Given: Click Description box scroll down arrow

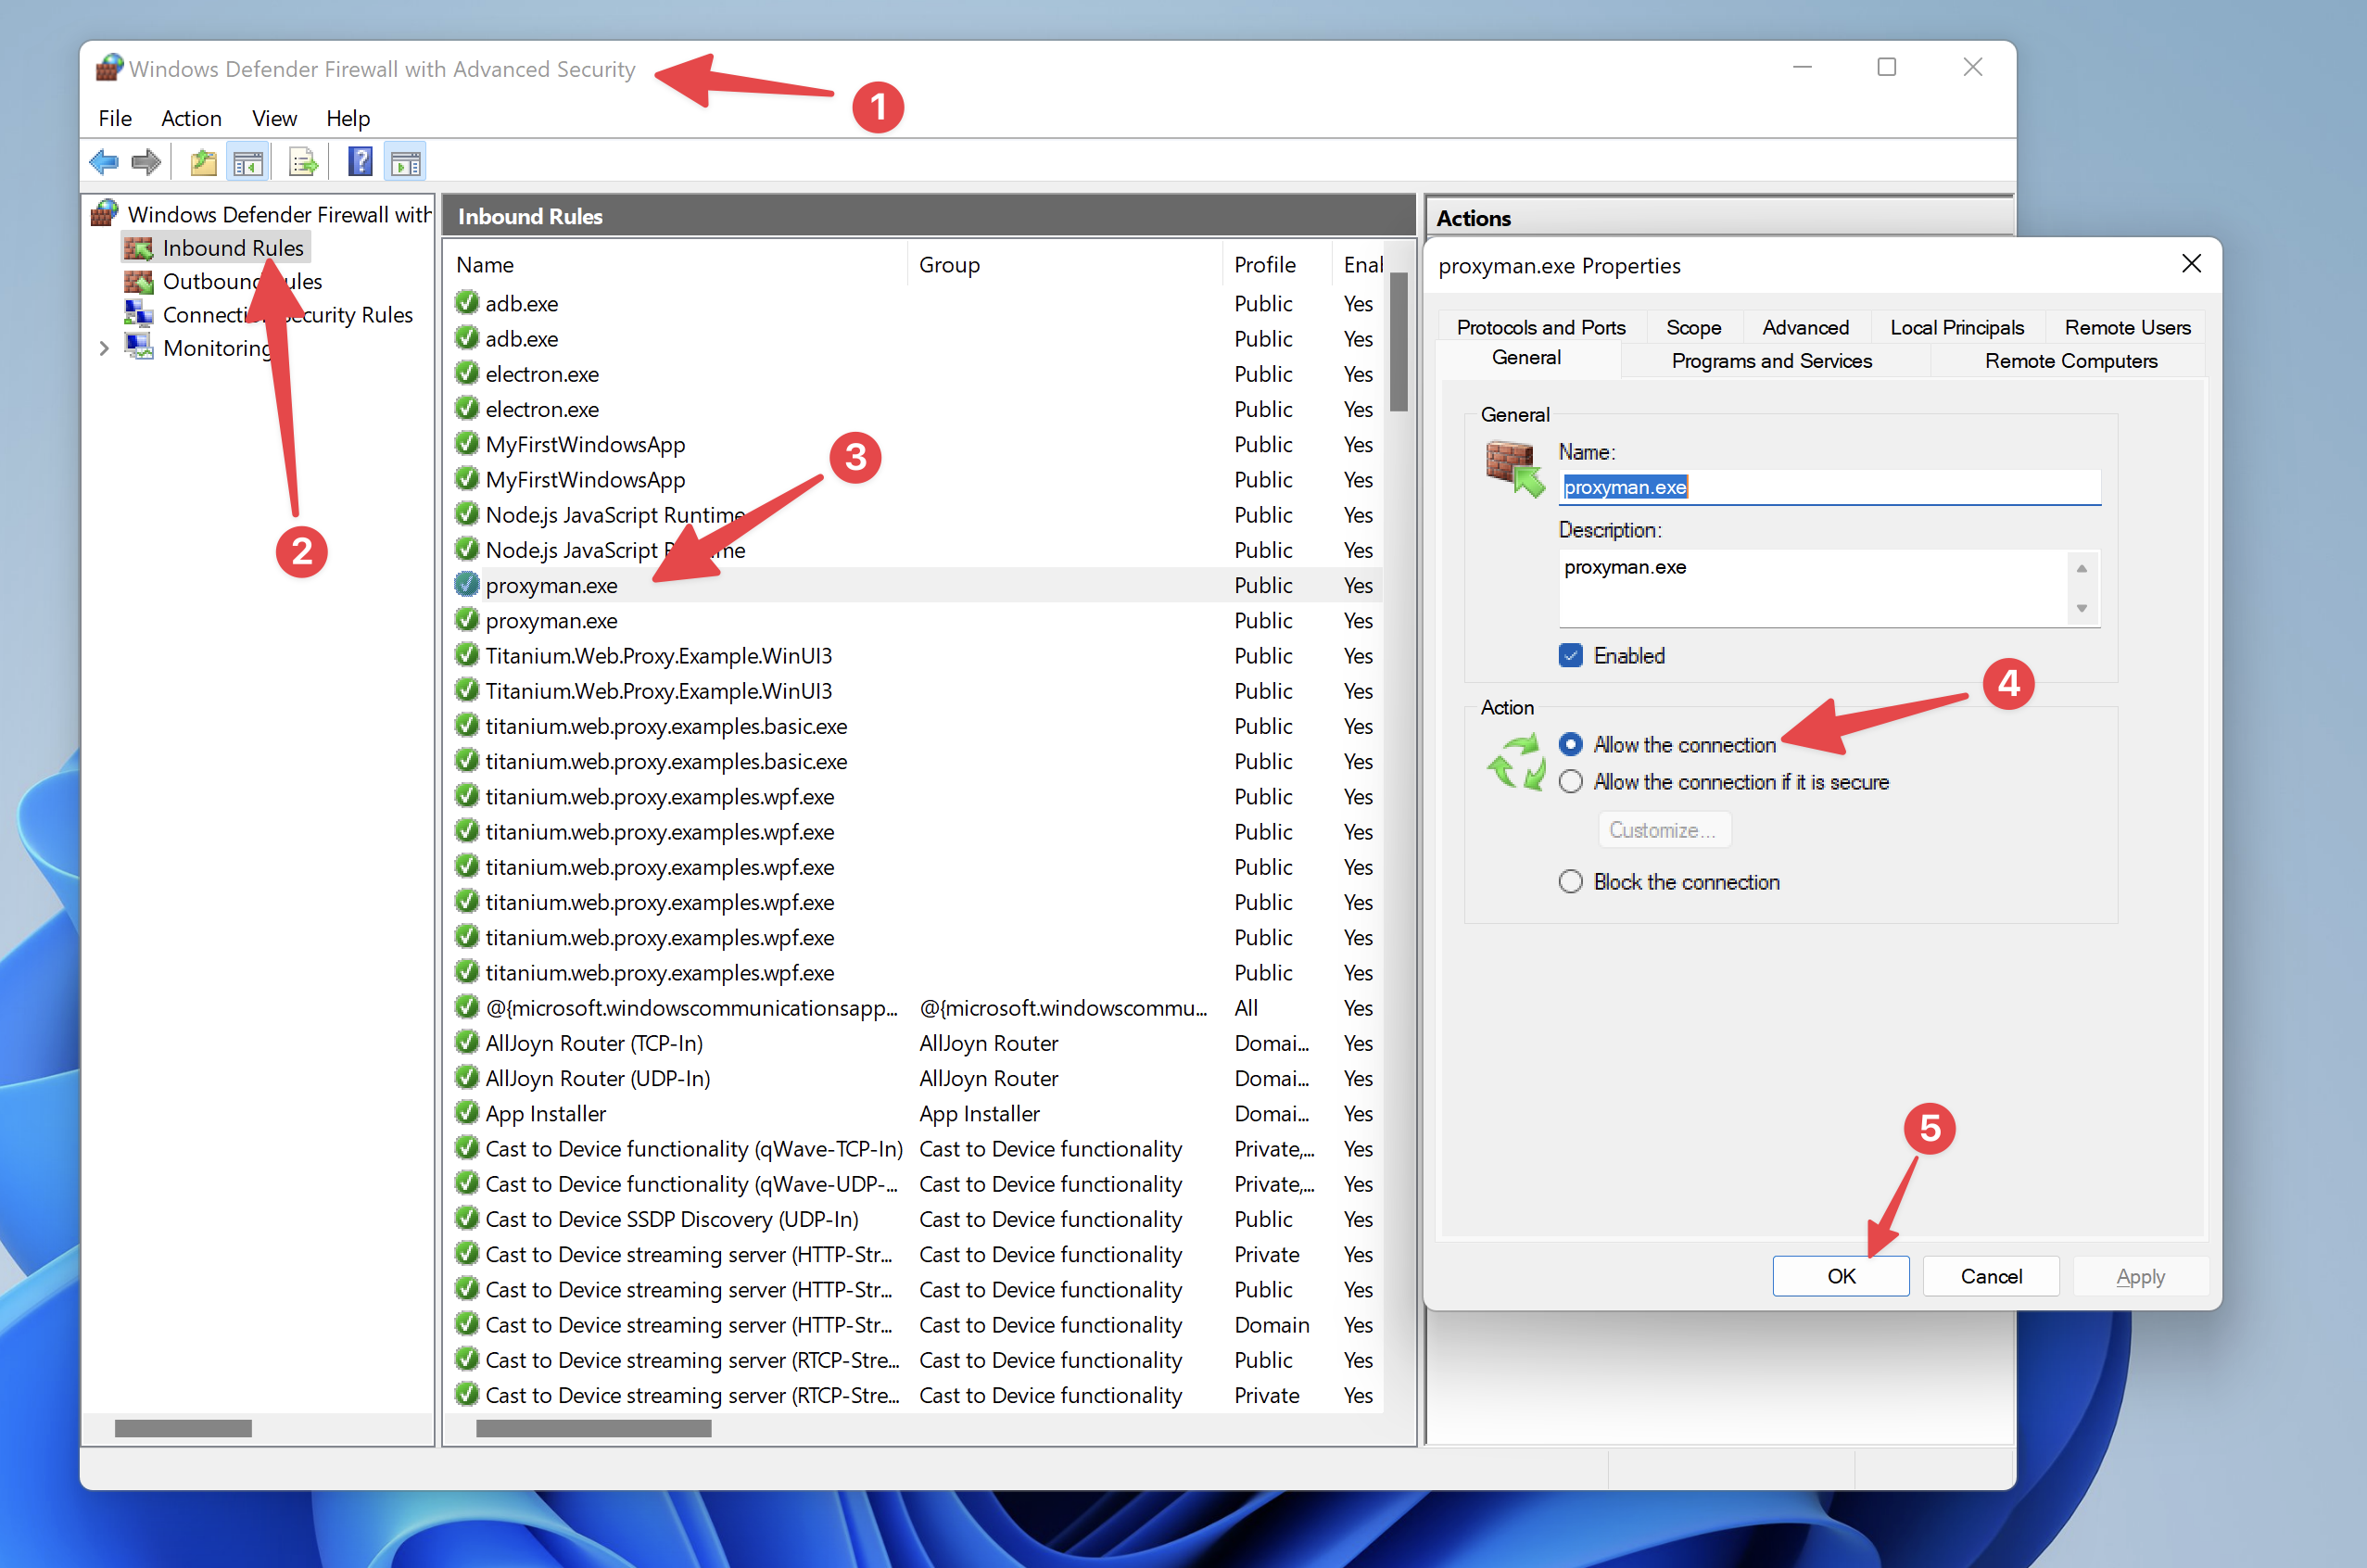Looking at the screenshot, I should (x=2081, y=608).
